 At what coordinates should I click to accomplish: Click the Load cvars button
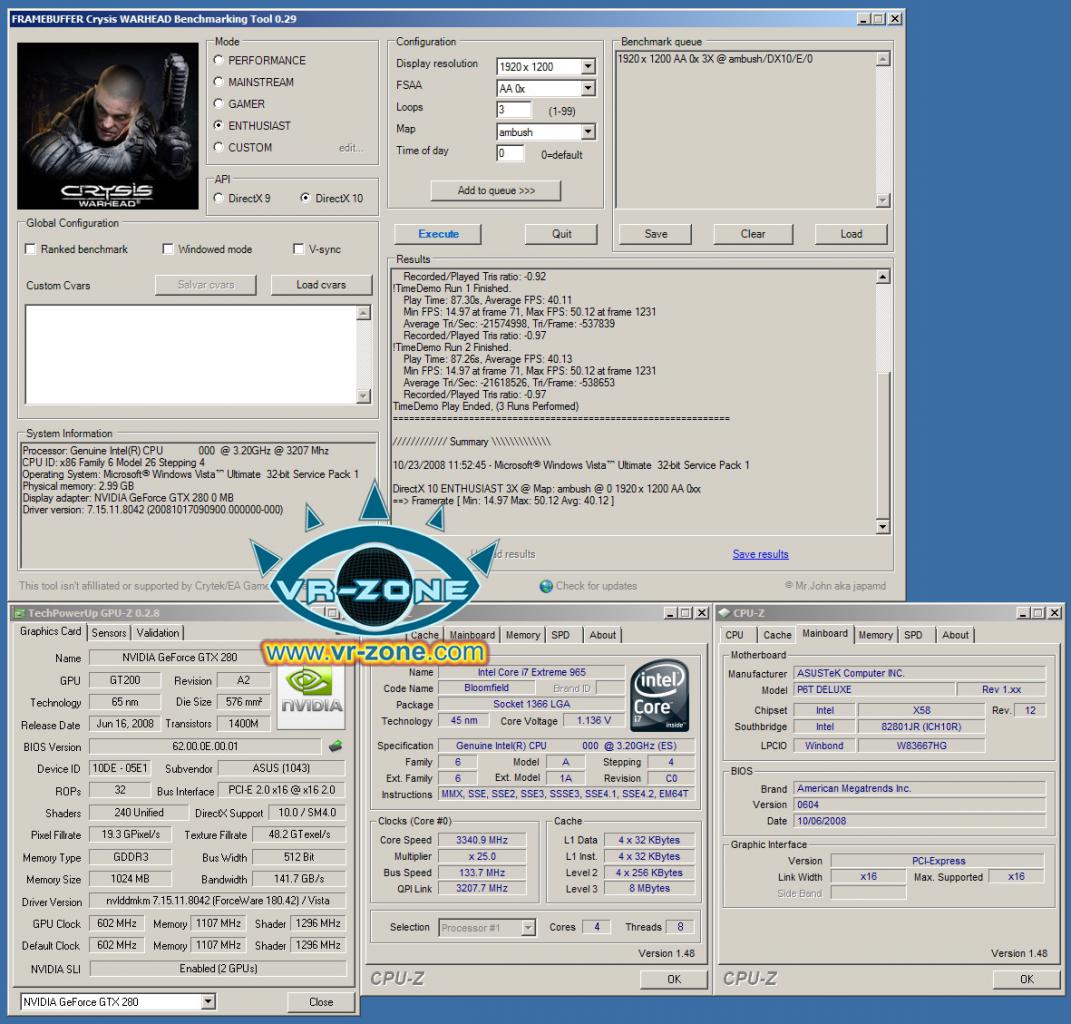[321, 285]
